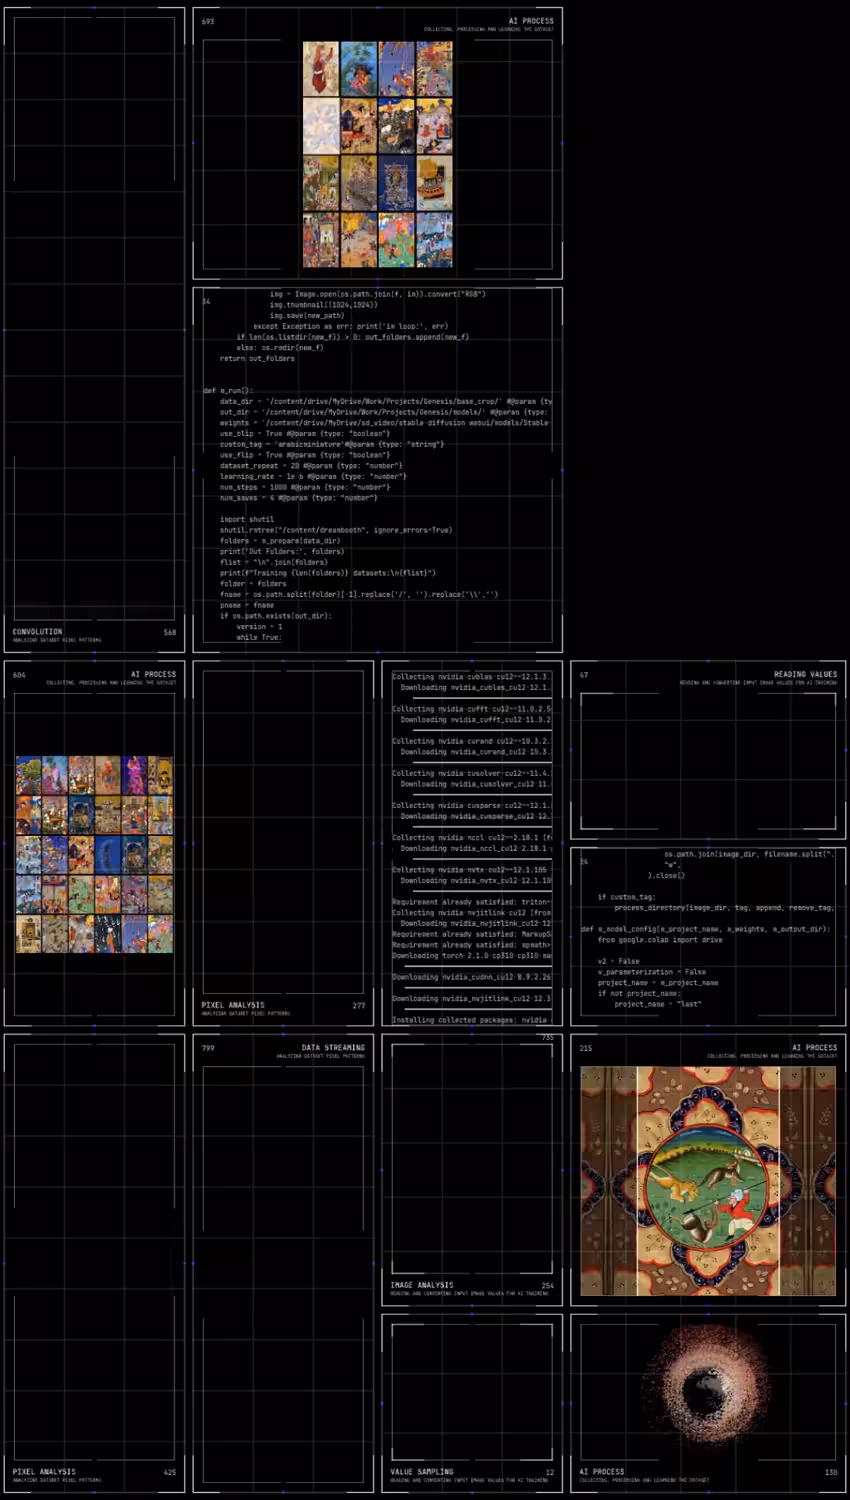
Task: Click the CONVOLUTION panel label
Action: coord(37,632)
